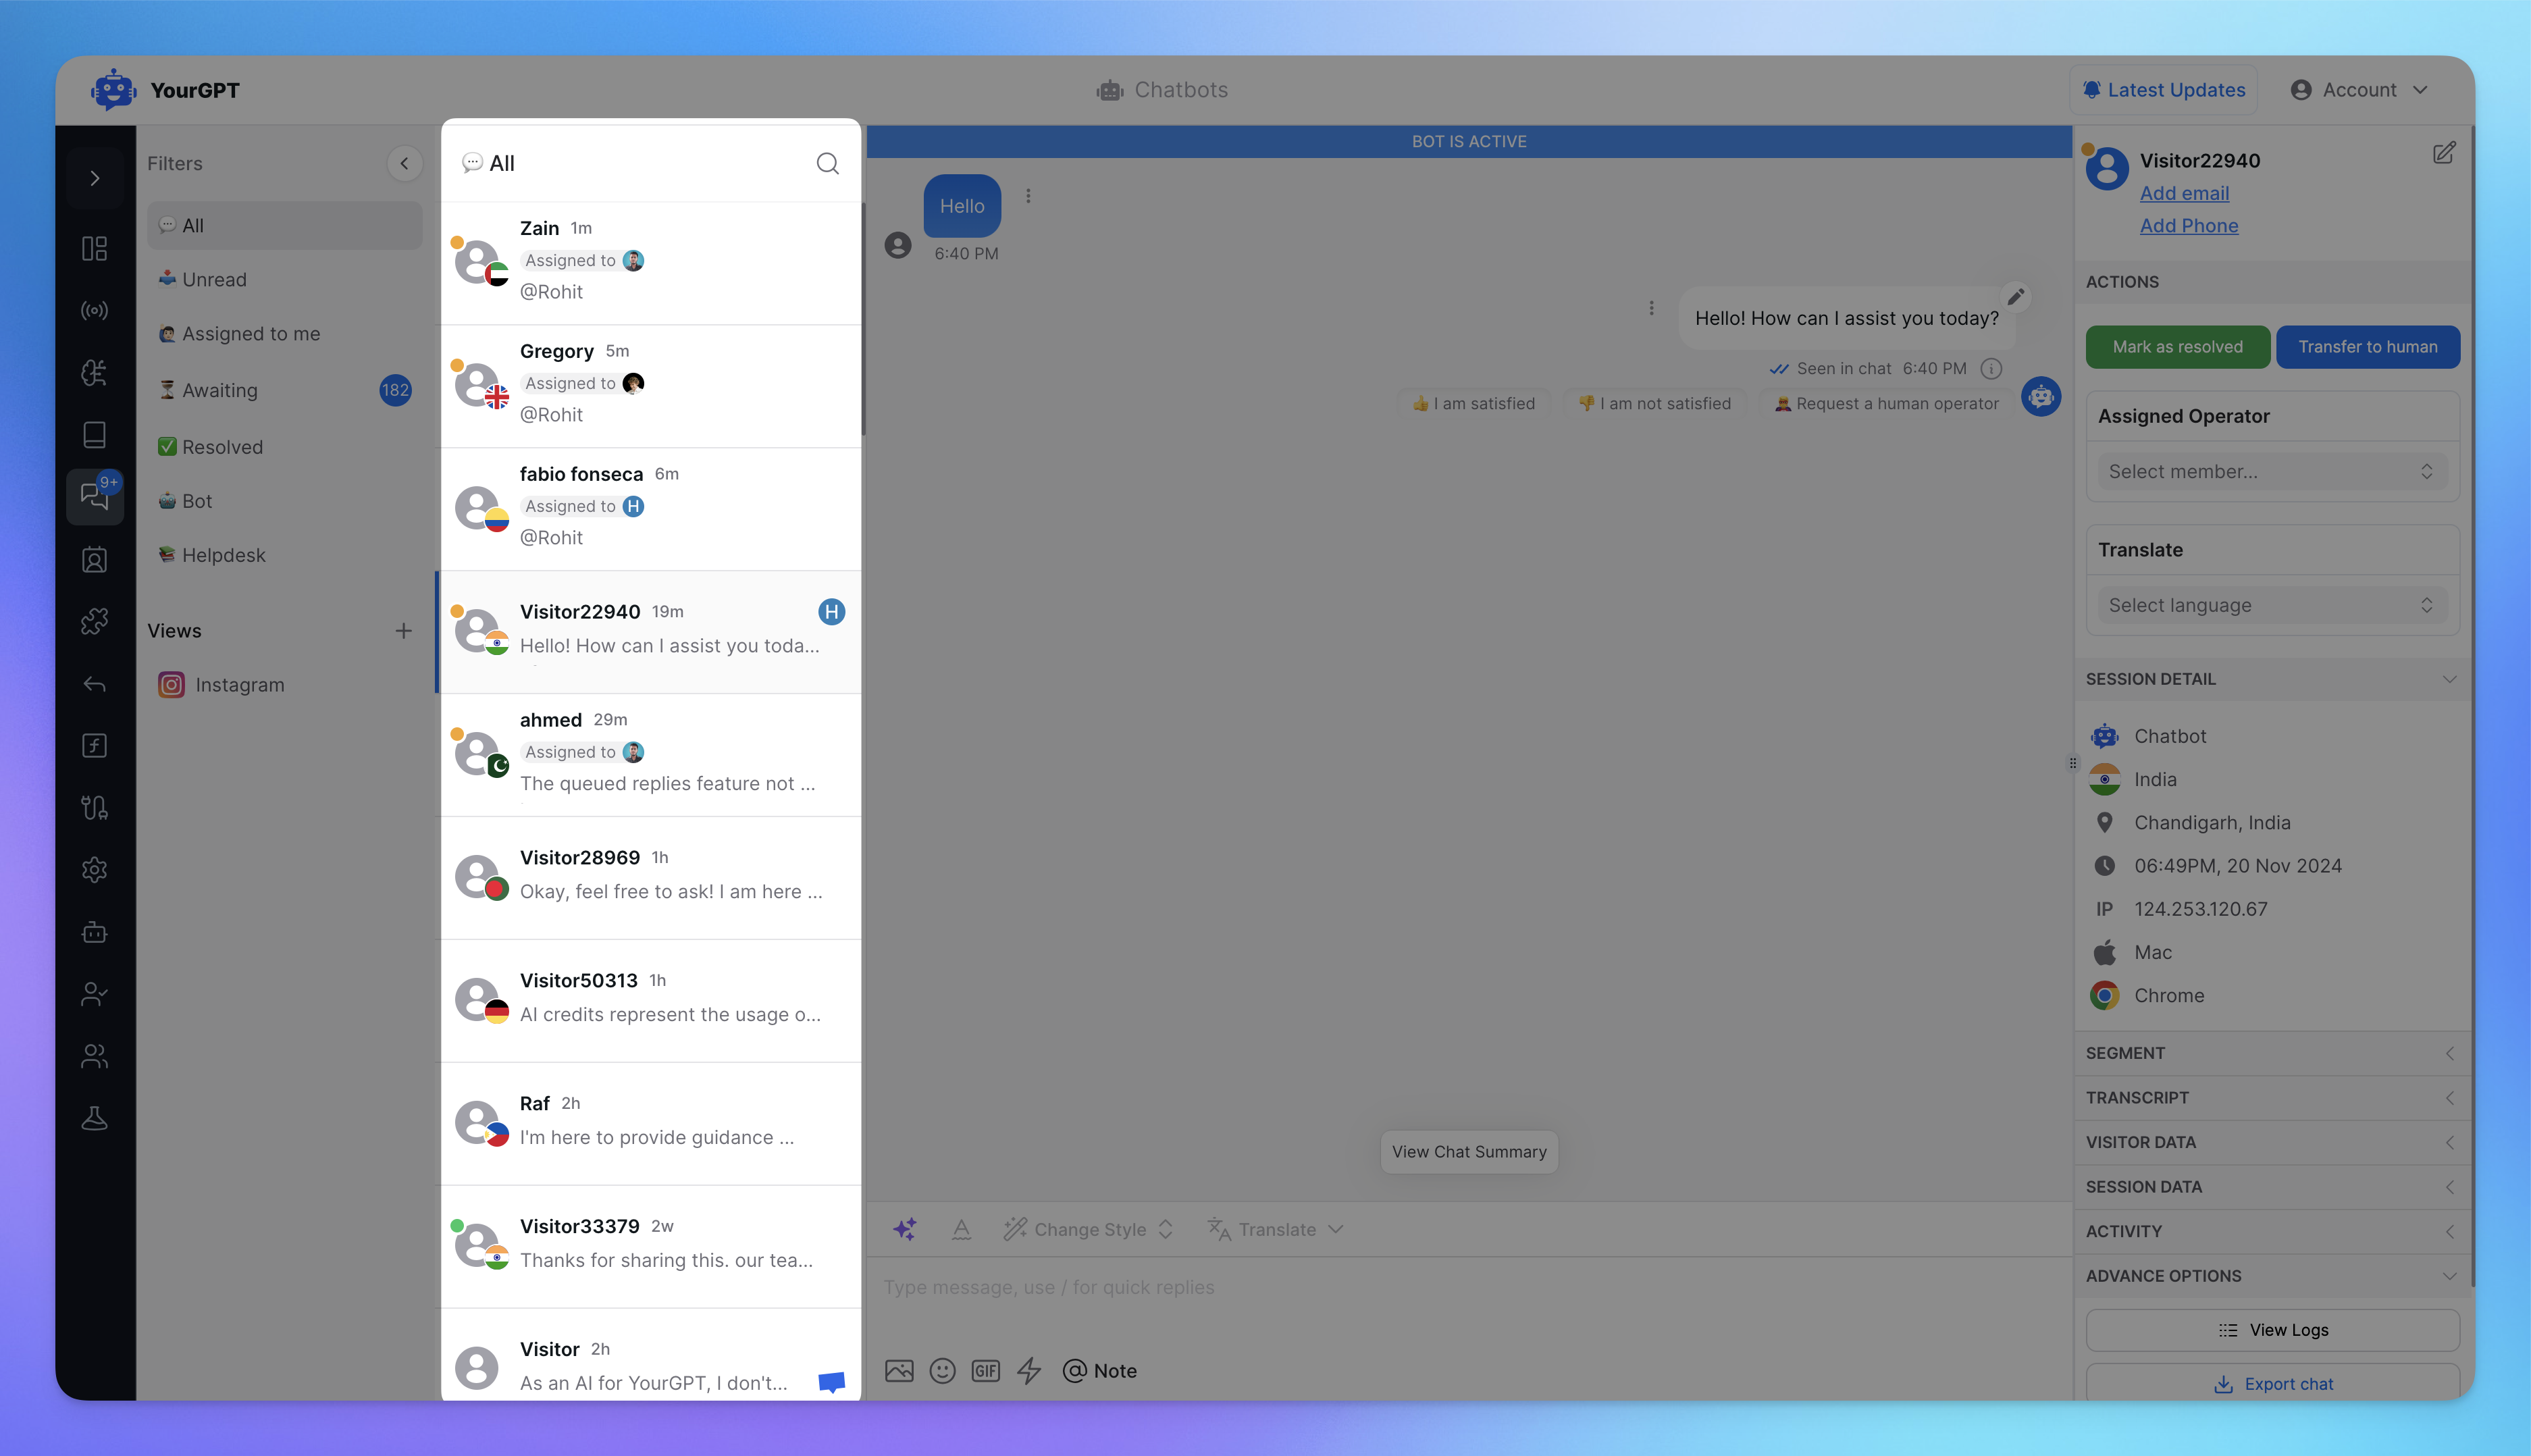Open Latest Updates button
Screen dimensions: 2531x1456
(x=2163, y=90)
